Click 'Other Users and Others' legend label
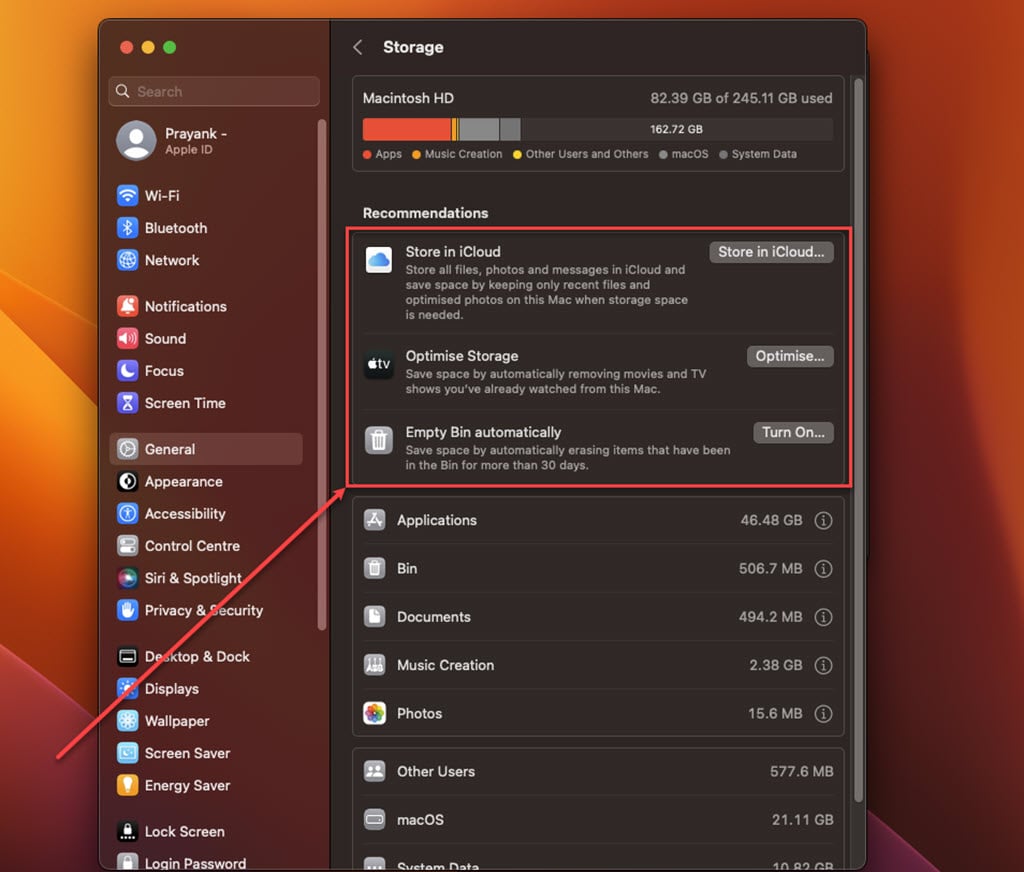This screenshot has height=872, width=1024. (587, 154)
